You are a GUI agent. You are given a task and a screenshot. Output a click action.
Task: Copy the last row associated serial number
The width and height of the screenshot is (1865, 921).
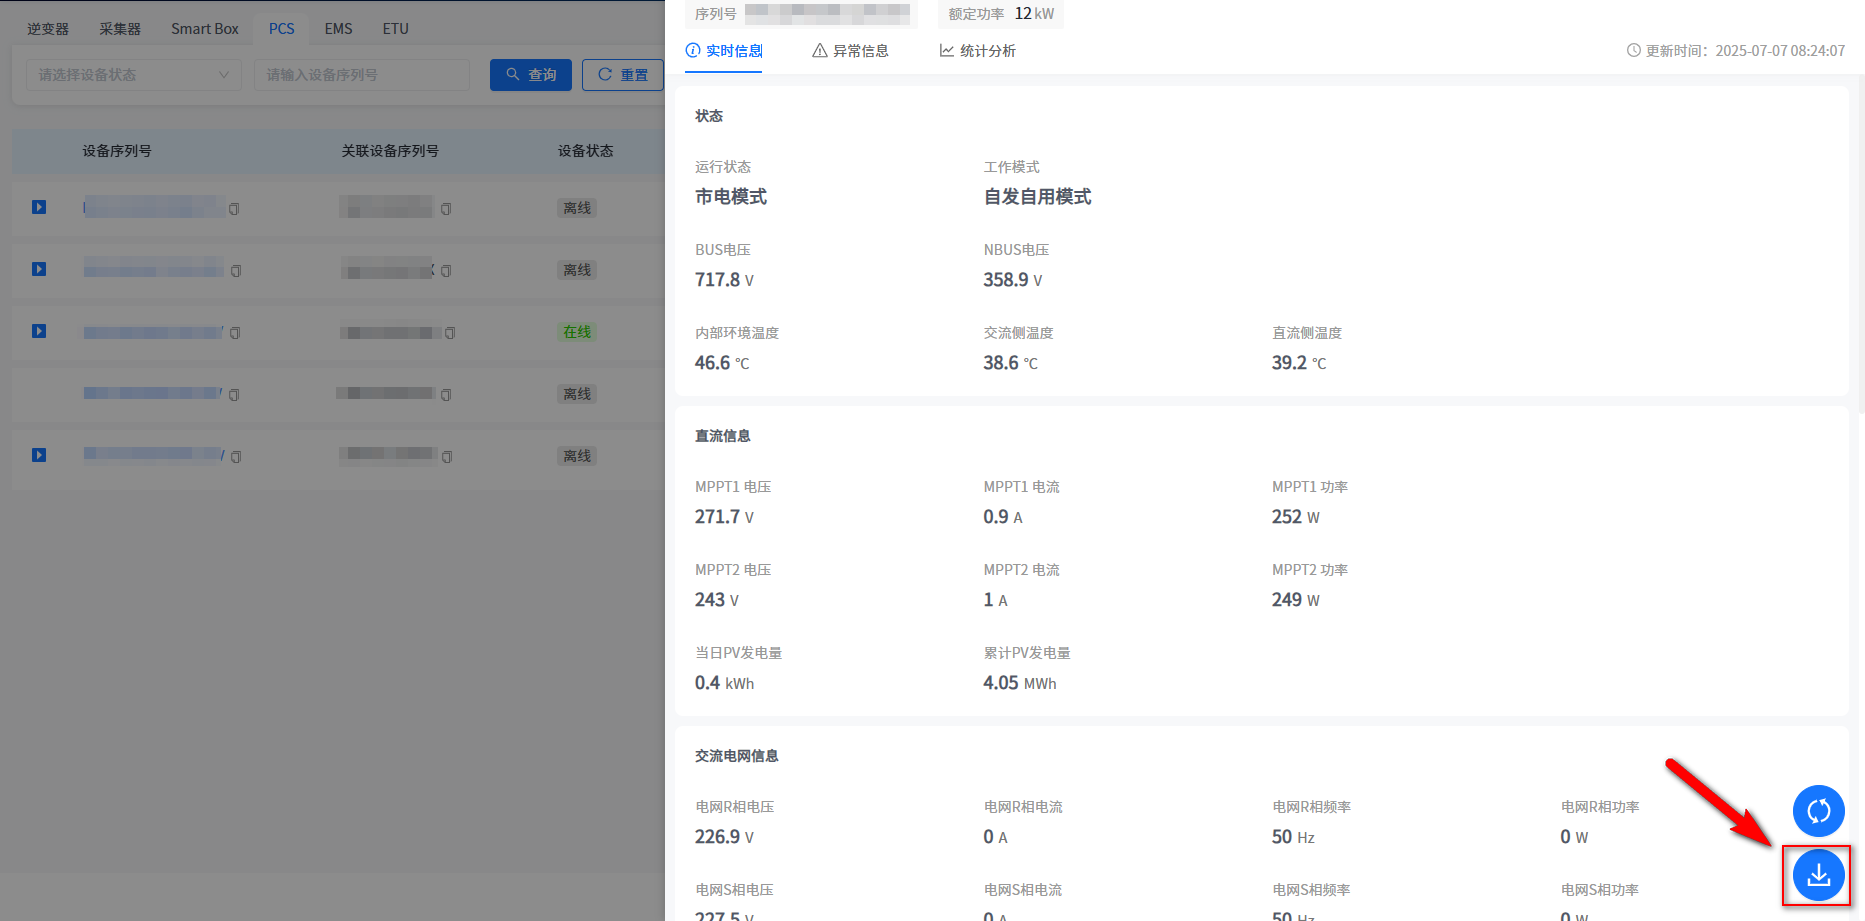[446, 457]
